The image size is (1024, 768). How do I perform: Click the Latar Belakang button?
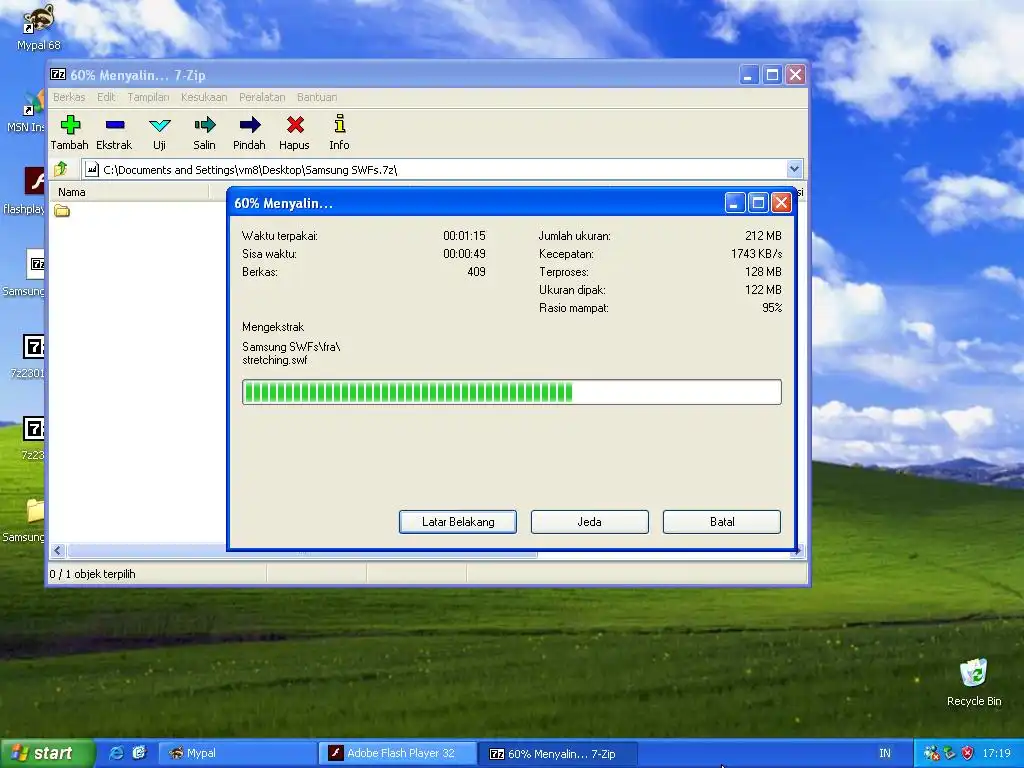point(458,522)
